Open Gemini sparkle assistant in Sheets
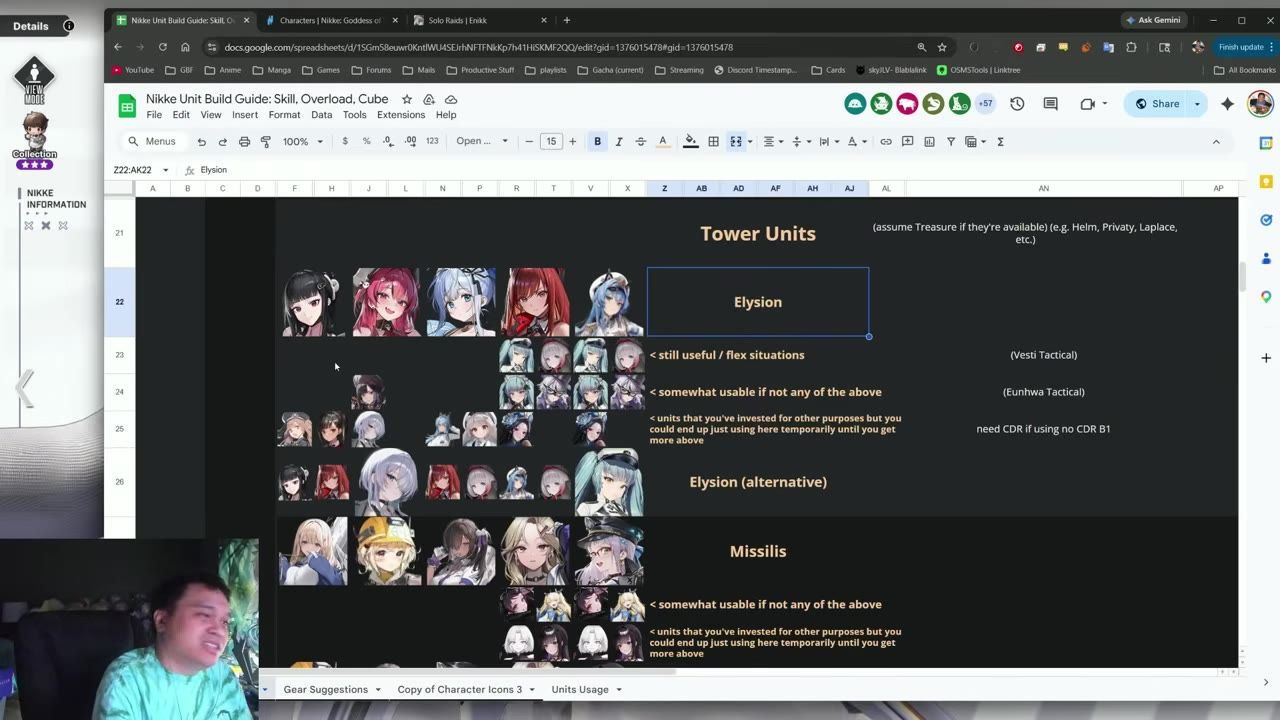Image resolution: width=1280 pixels, height=720 pixels. [x=1227, y=104]
